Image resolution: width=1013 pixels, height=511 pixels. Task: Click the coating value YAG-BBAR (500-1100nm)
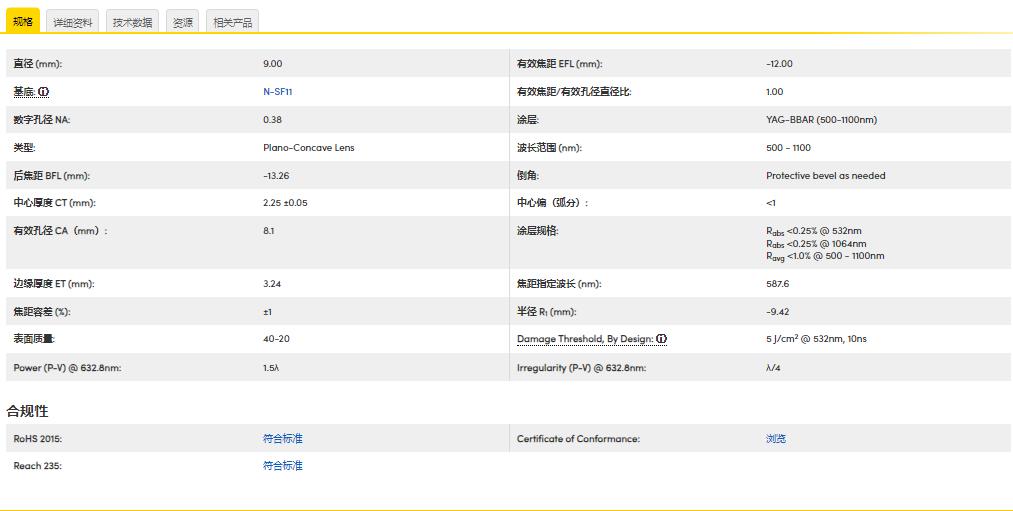pos(821,120)
